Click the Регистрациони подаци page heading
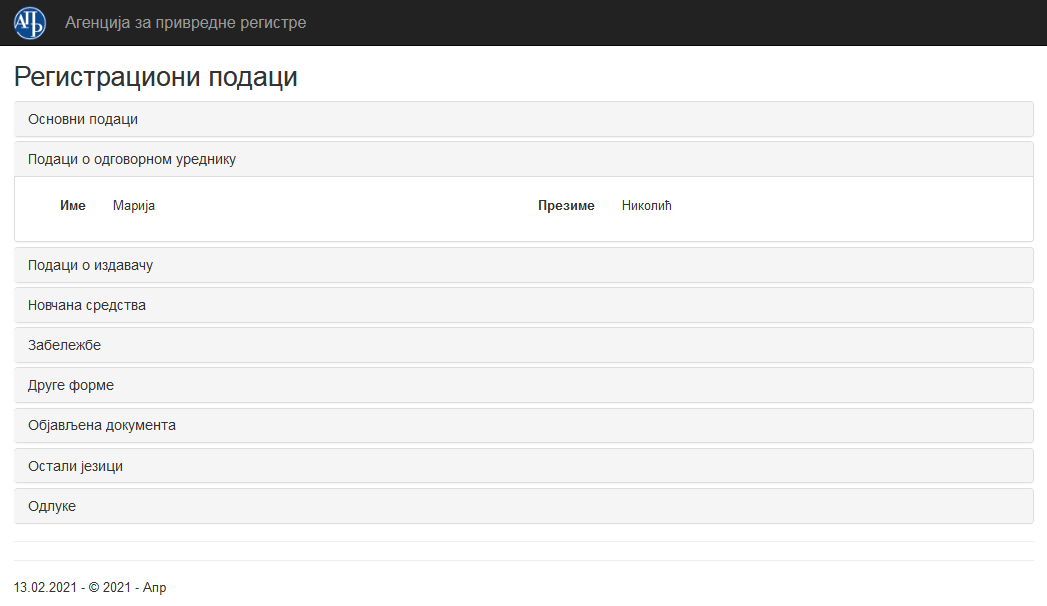This screenshot has height=606, width=1047. click(156, 77)
